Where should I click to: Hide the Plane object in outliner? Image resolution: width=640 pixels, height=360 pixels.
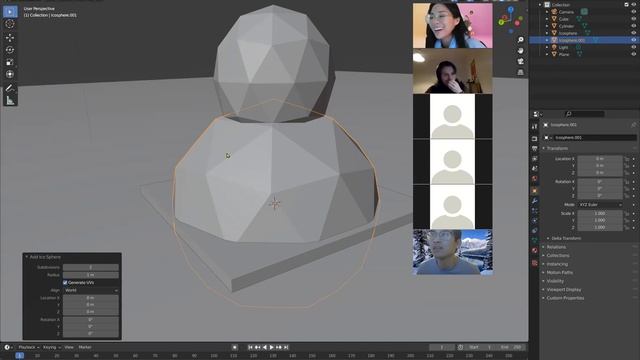point(633,54)
